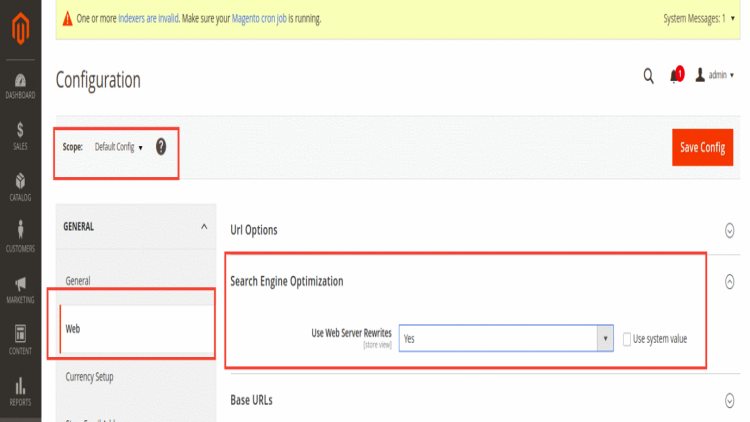The height and width of the screenshot is (422, 750).
Task: Collapse the Search Engine Optimization section
Action: pyautogui.click(x=729, y=282)
